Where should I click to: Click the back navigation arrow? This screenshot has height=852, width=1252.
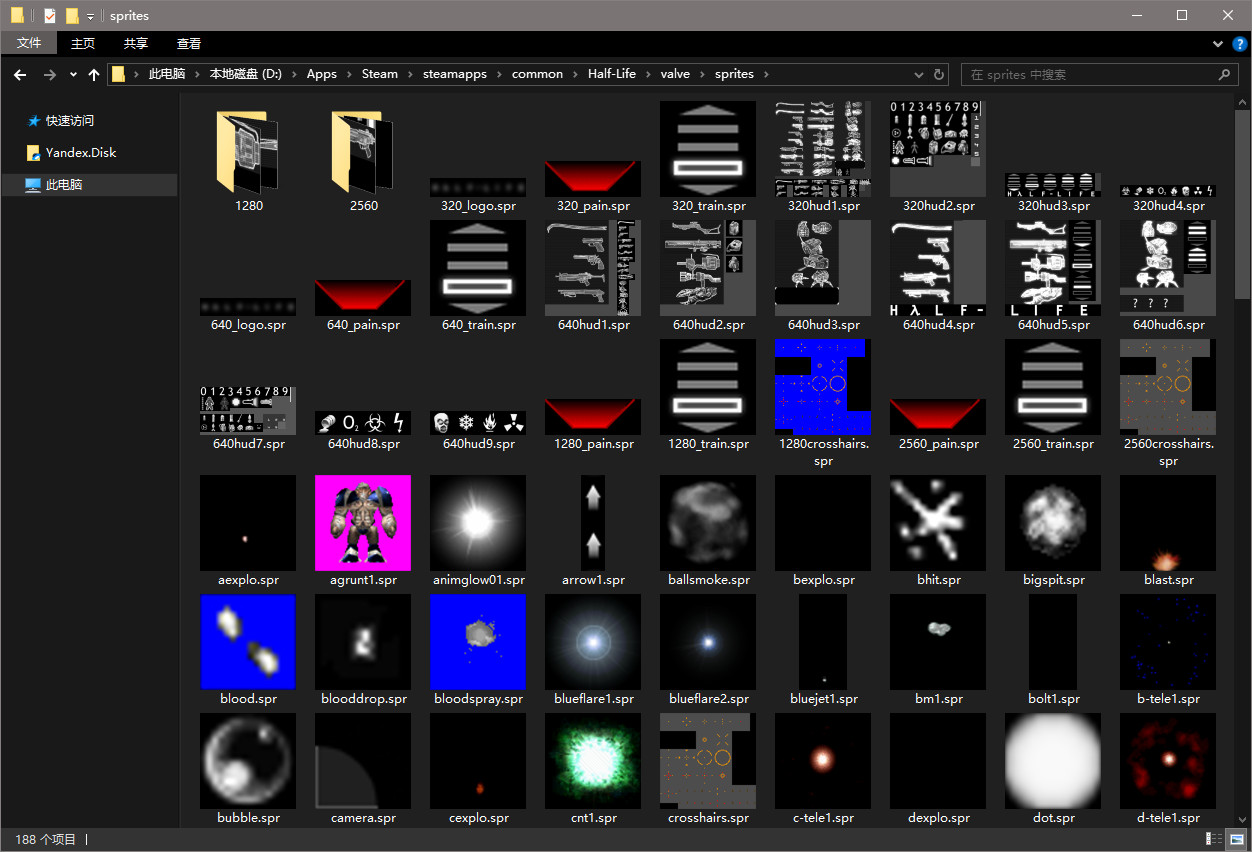20,74
